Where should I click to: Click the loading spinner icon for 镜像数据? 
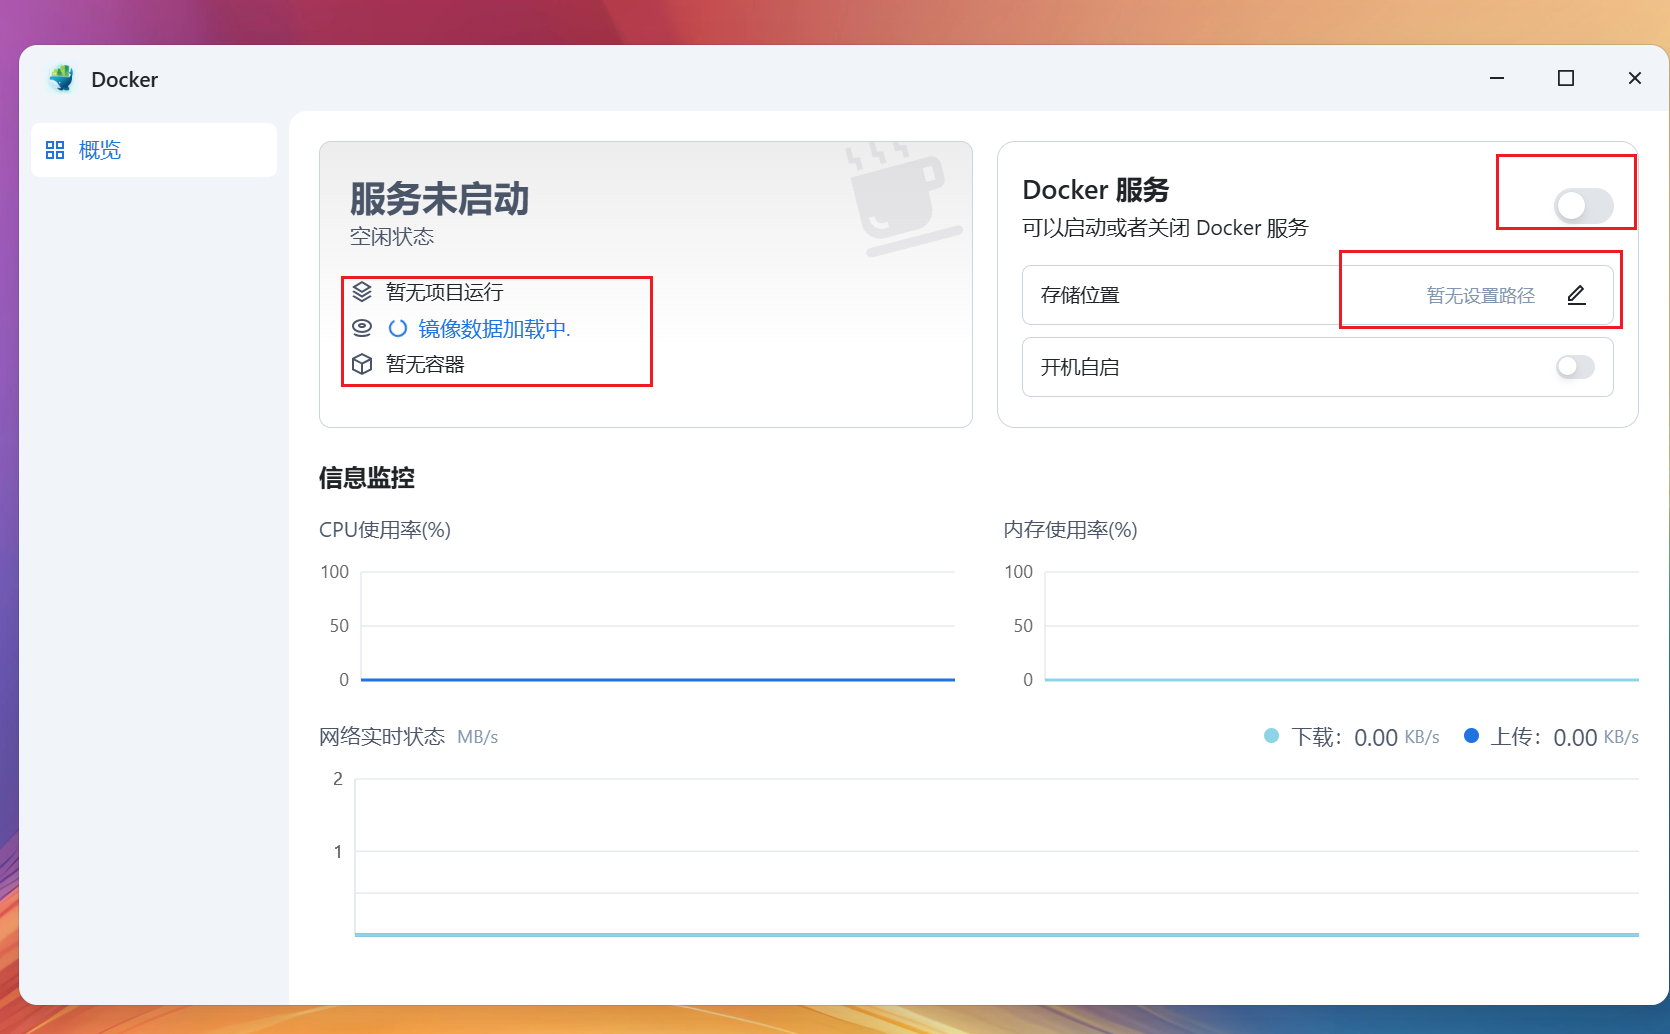[398, 328]
